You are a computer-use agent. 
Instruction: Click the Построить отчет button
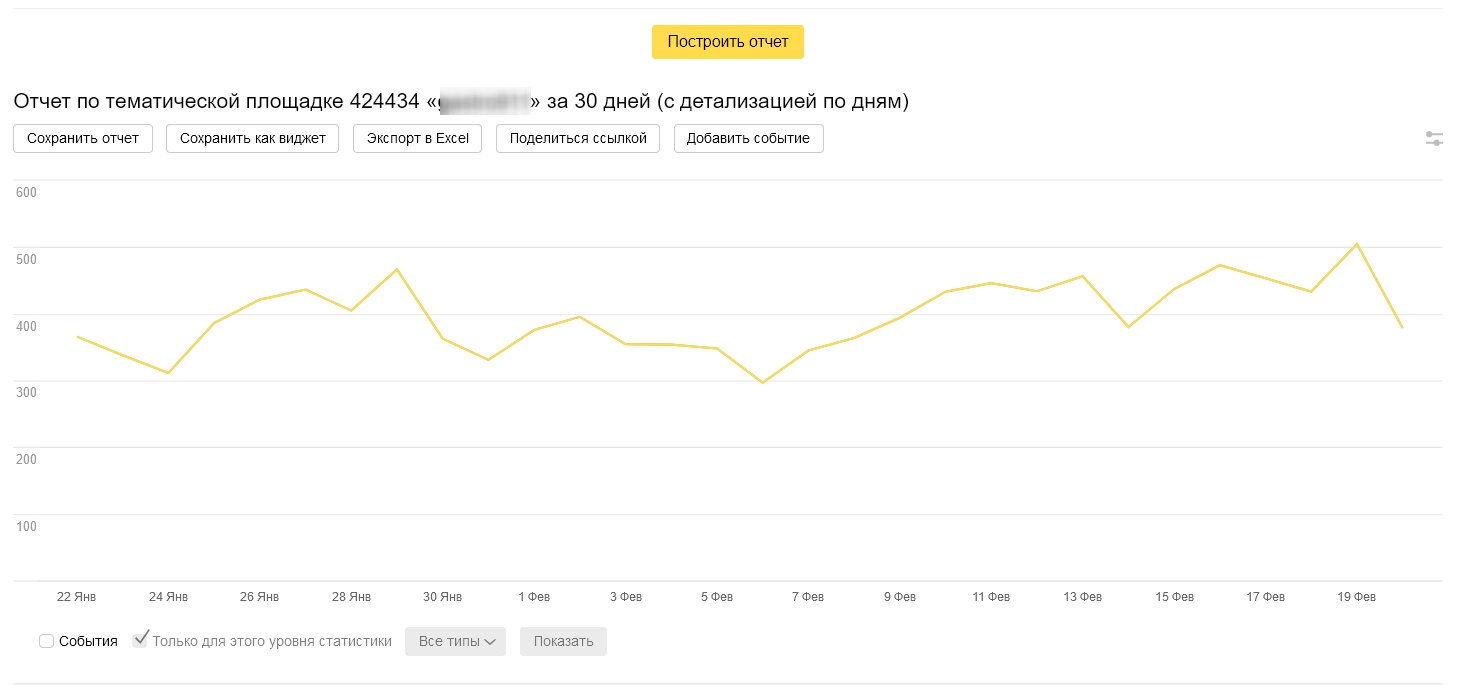727,42
